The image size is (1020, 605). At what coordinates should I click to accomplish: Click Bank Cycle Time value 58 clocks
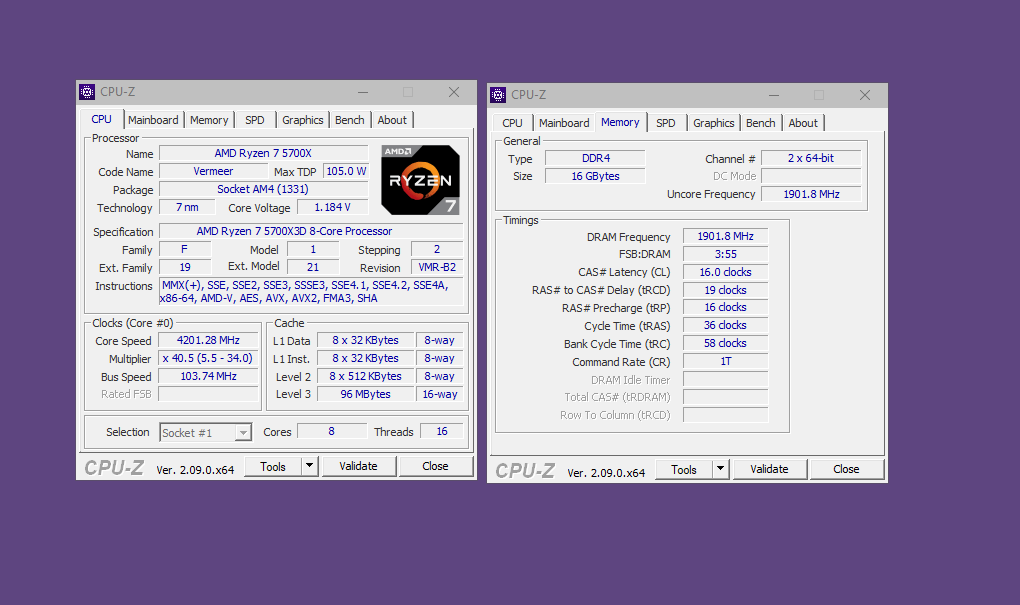coord(725,343)
